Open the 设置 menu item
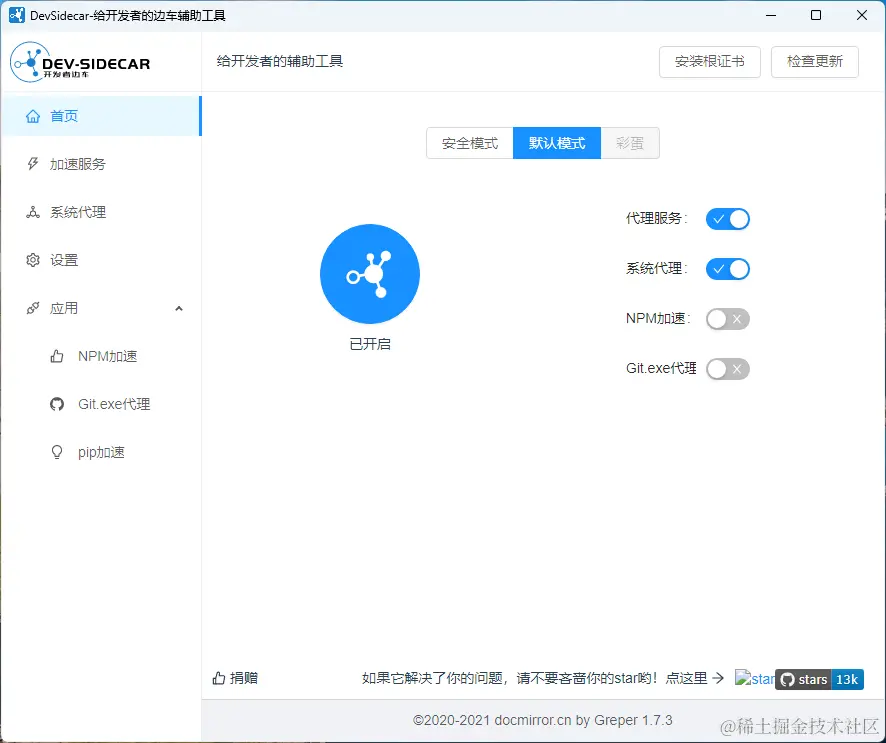The image size is (886, 743). (101, 260)
